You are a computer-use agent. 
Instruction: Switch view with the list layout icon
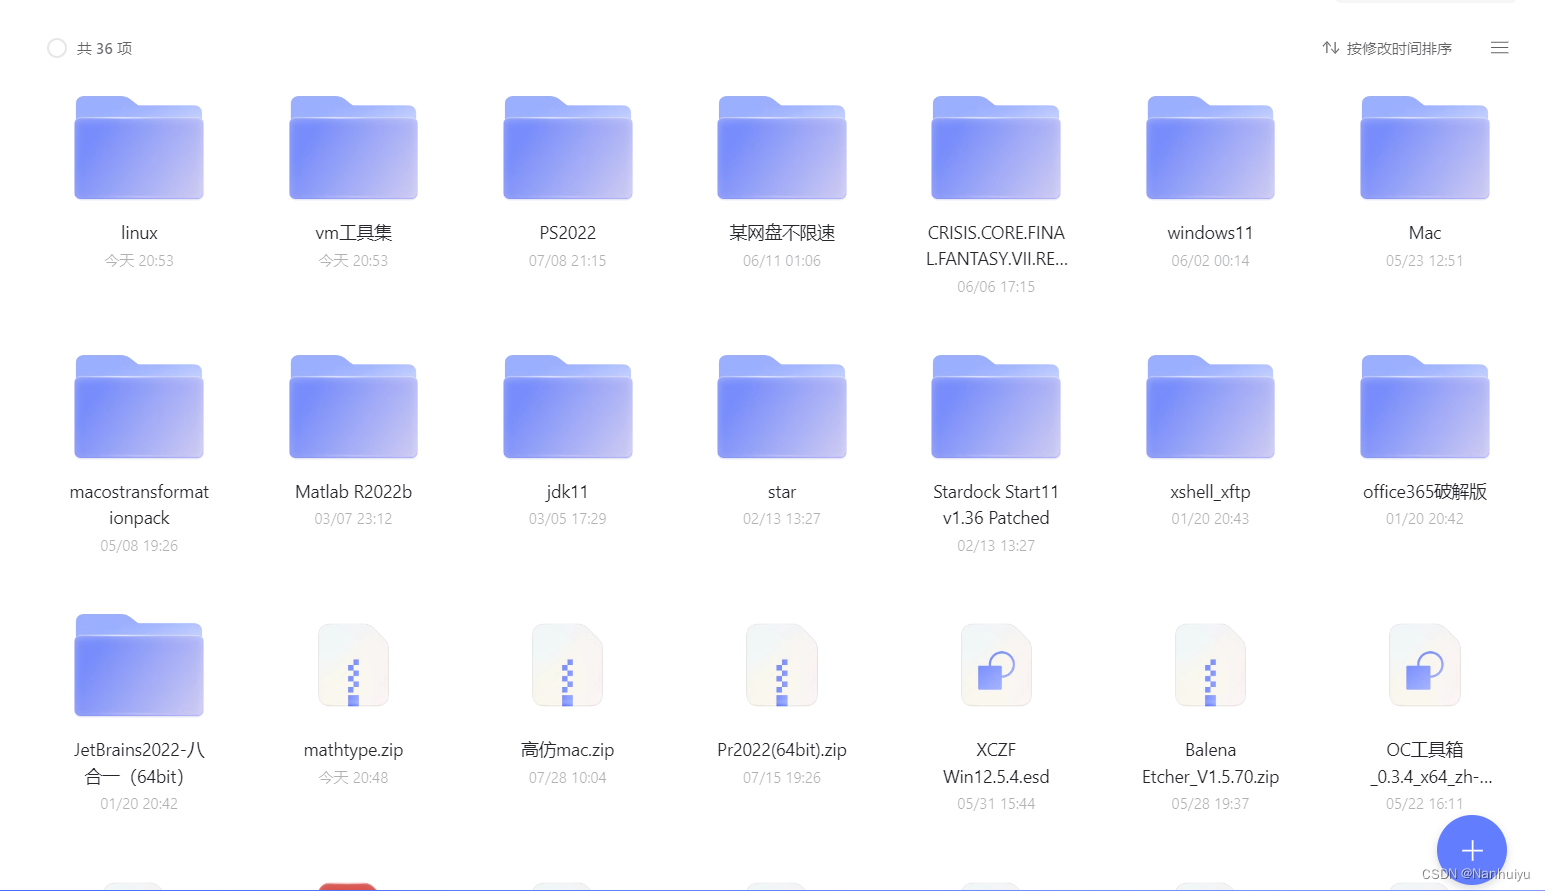tap(1499, 48)
